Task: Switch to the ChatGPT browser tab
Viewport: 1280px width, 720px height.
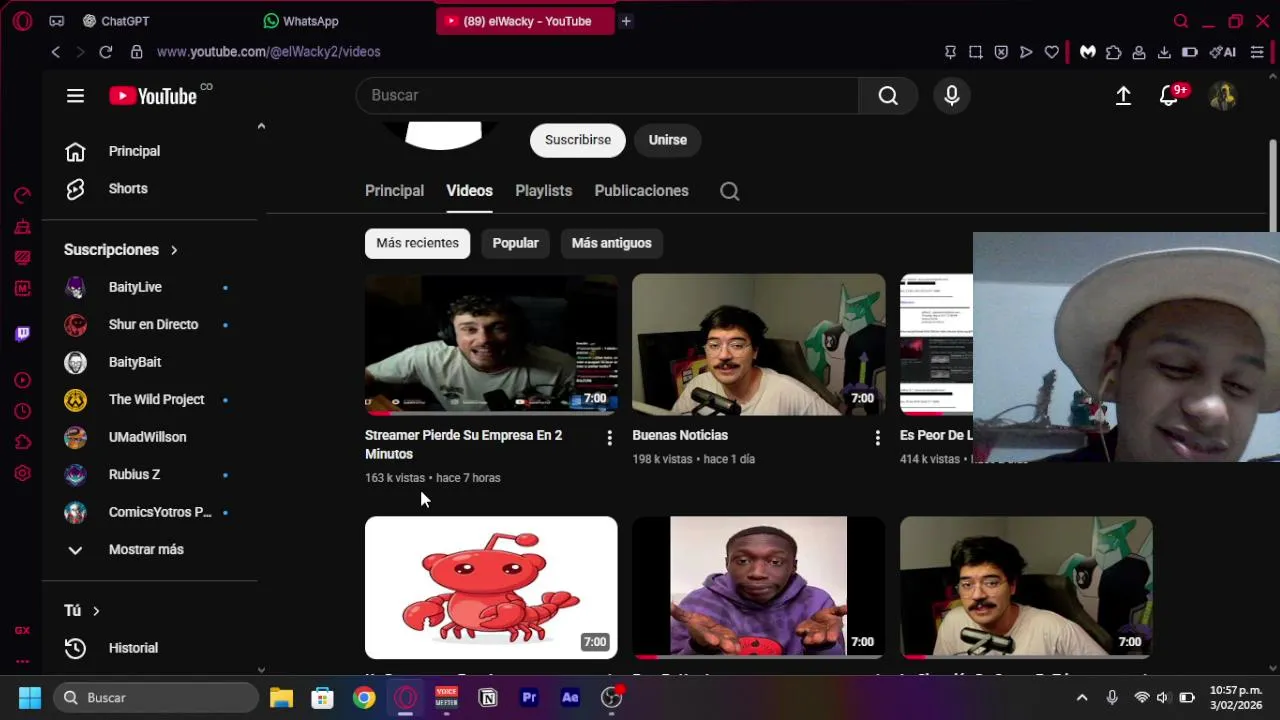Action: (115, 21)
